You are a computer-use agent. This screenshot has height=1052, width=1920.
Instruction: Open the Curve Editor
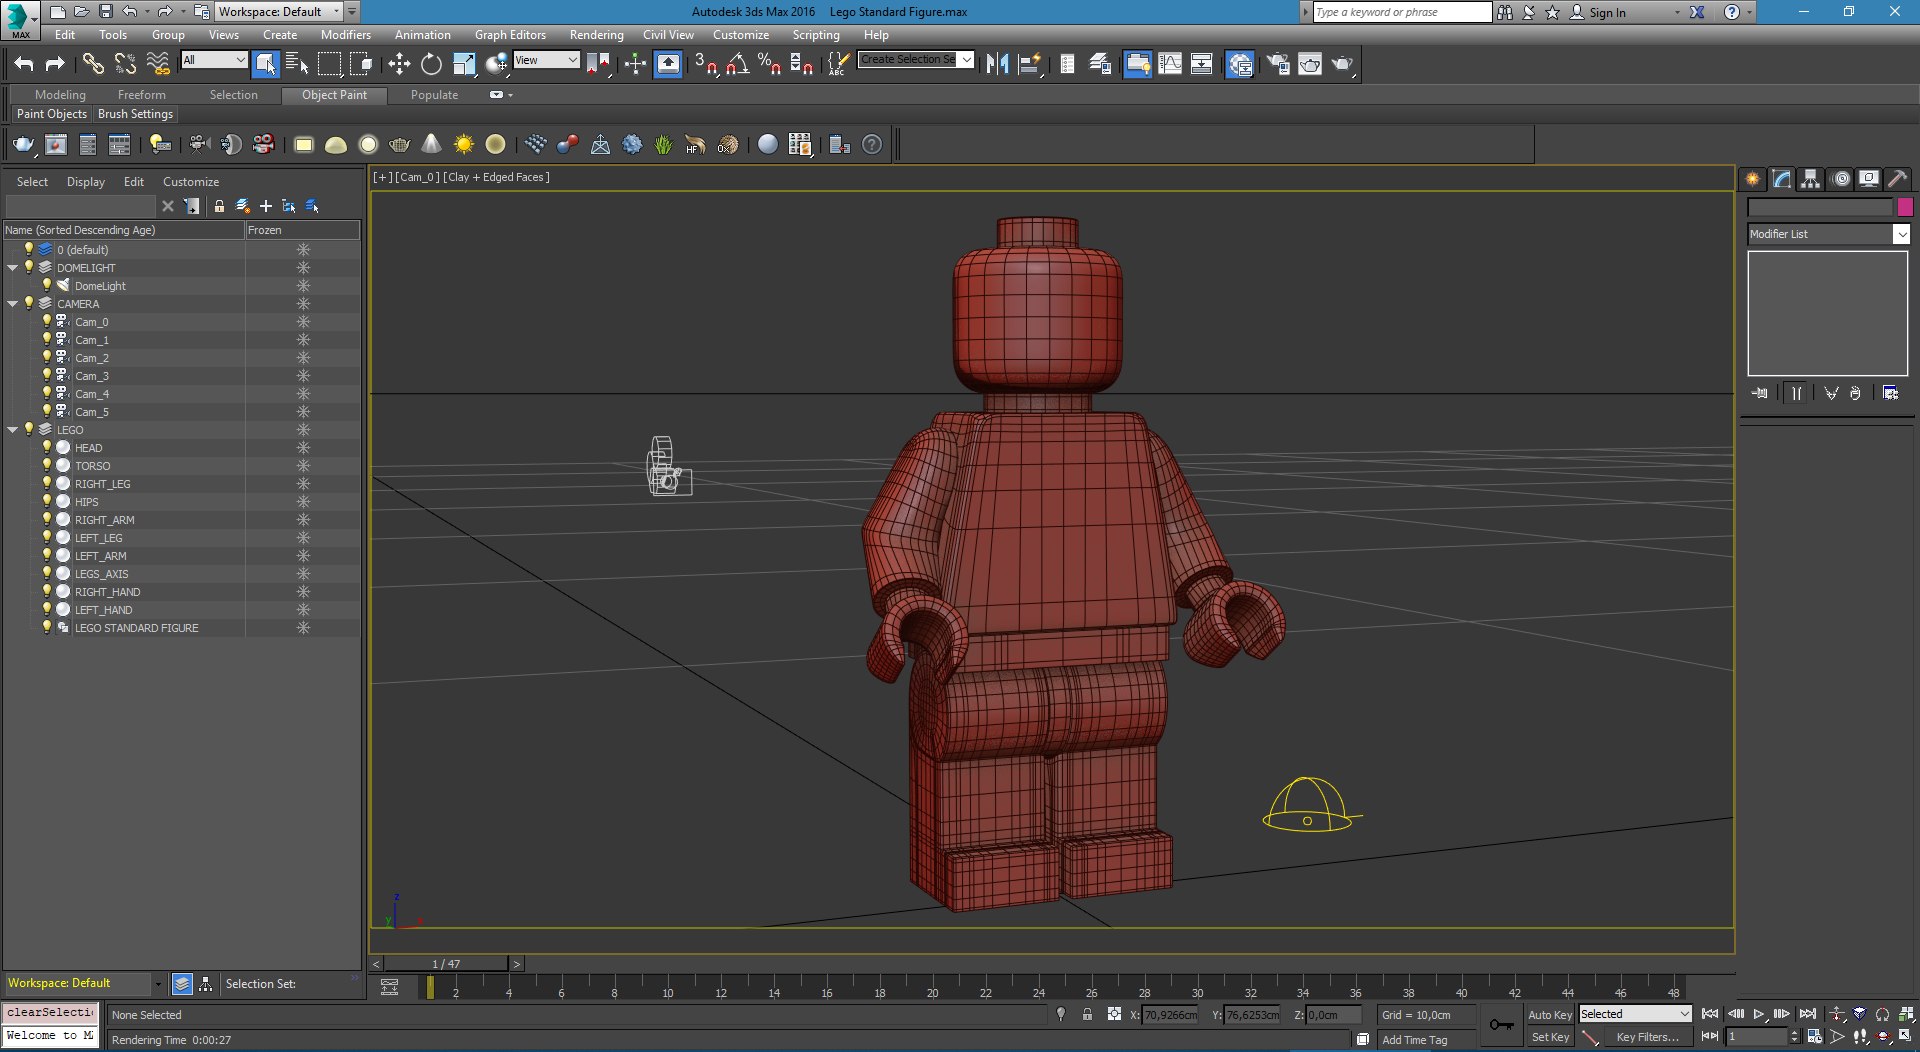[1170, 64]
